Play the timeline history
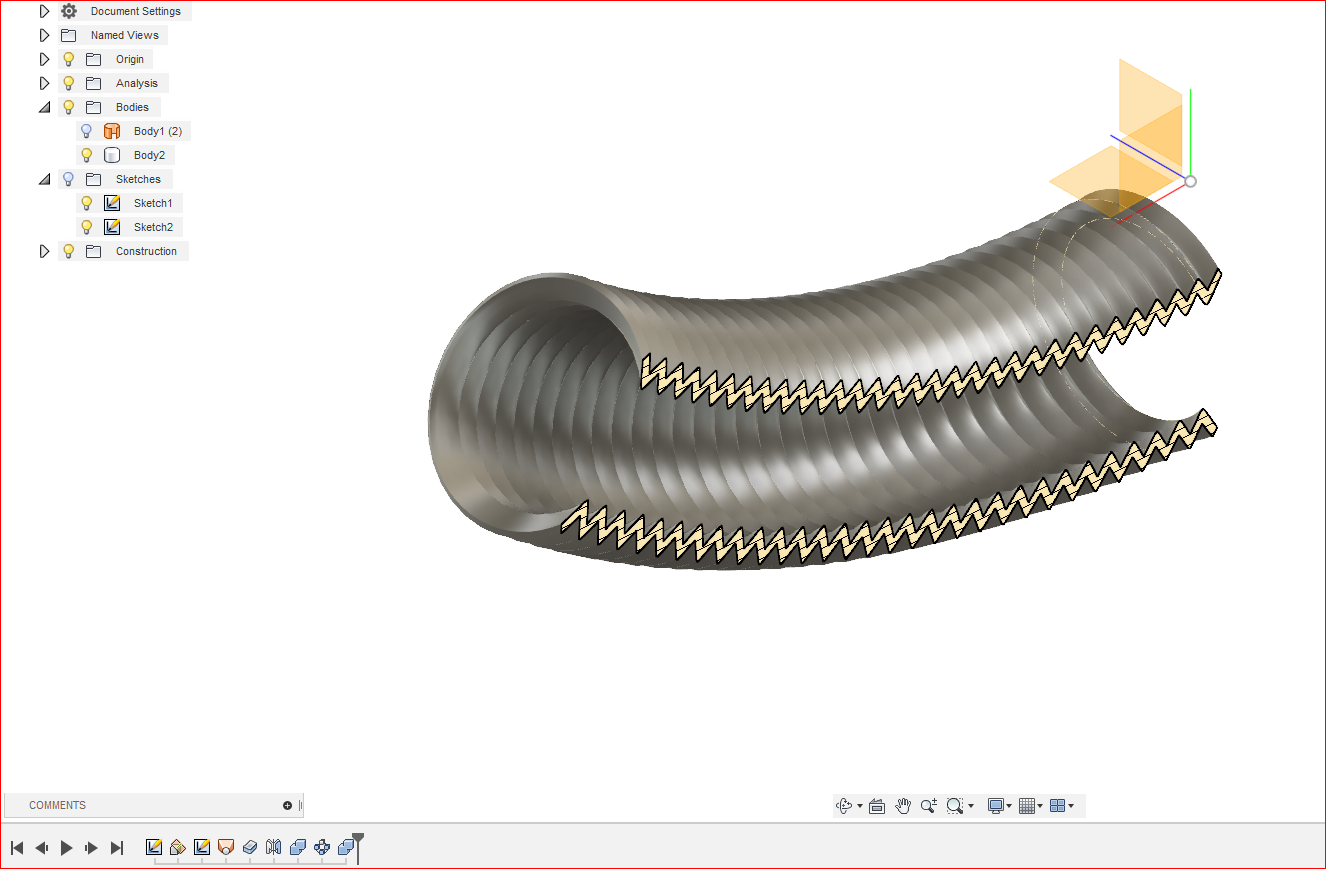 (67, 848)
